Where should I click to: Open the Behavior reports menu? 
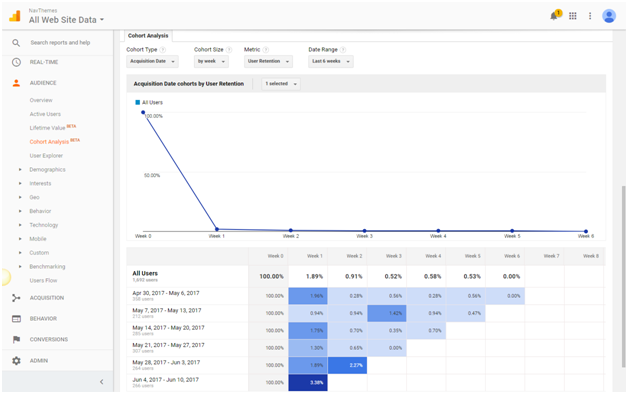point(43,319)
